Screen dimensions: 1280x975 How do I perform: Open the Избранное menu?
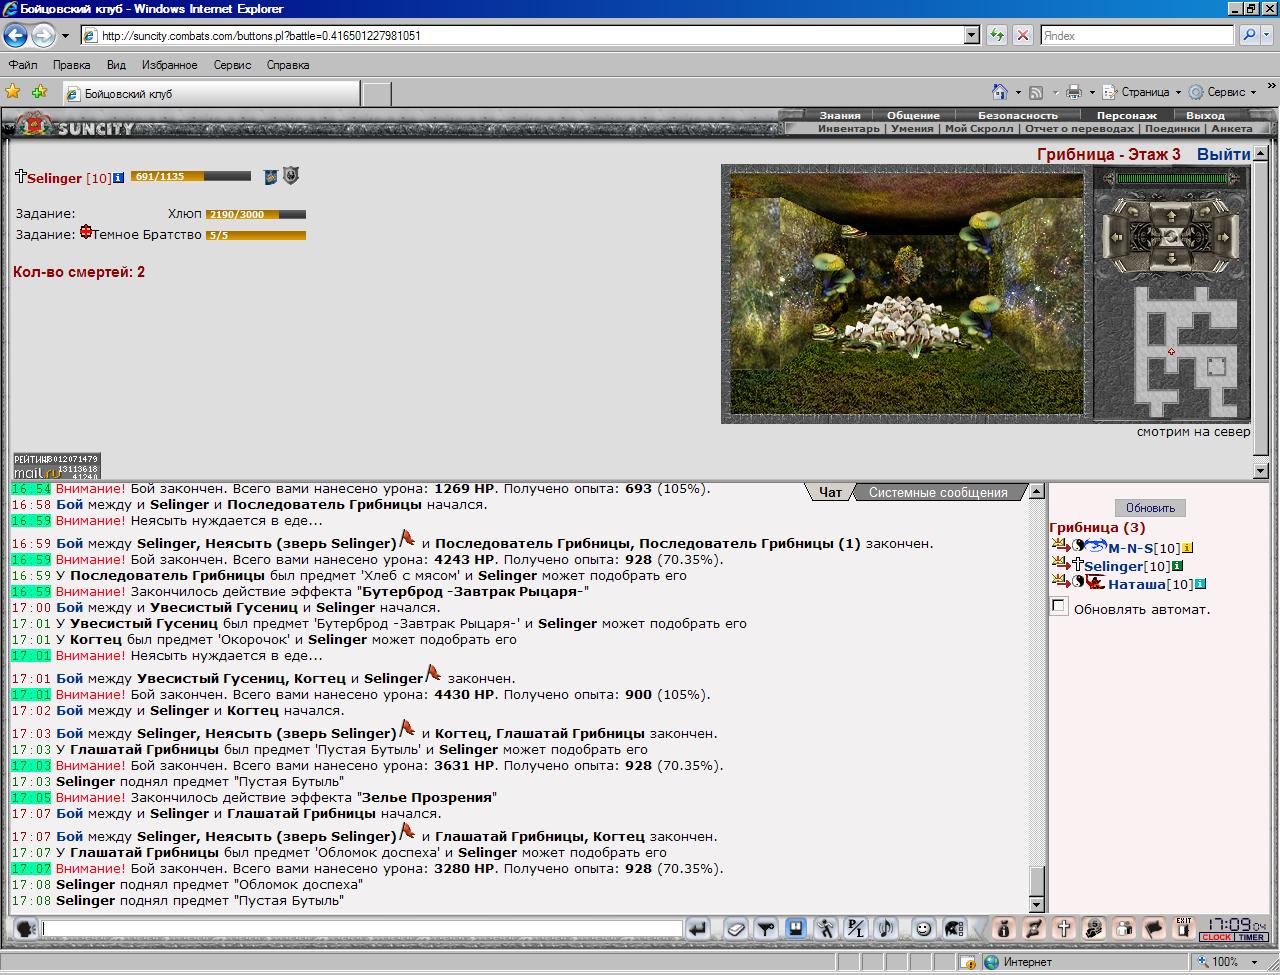169,65
